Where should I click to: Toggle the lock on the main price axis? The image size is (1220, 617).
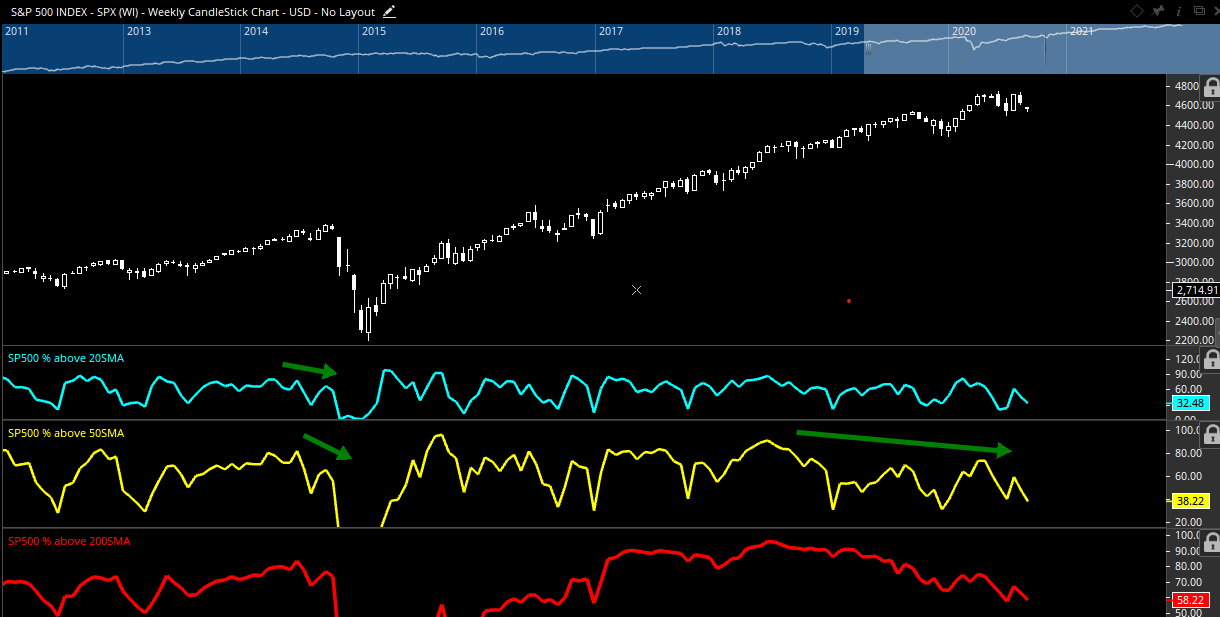pyautogui.click(x=1210, y=89)
